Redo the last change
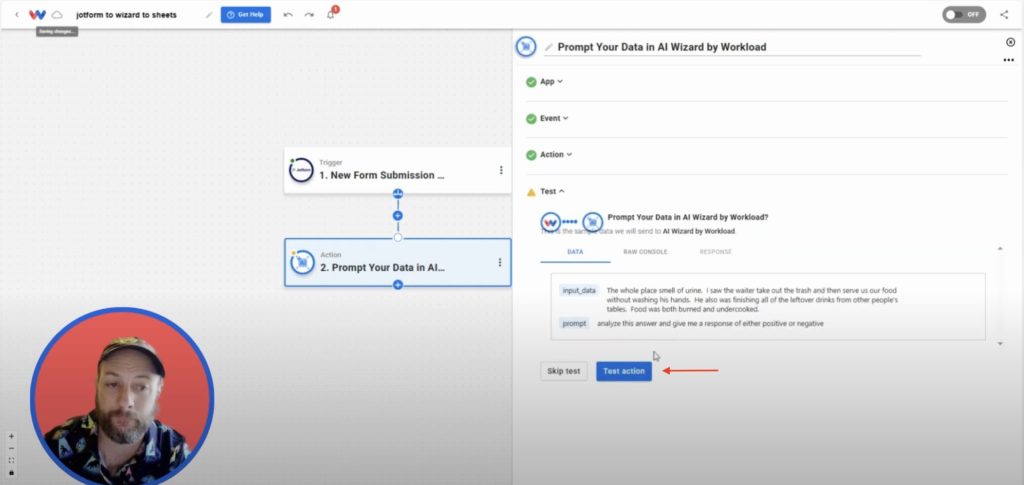 tap(309, 14)
